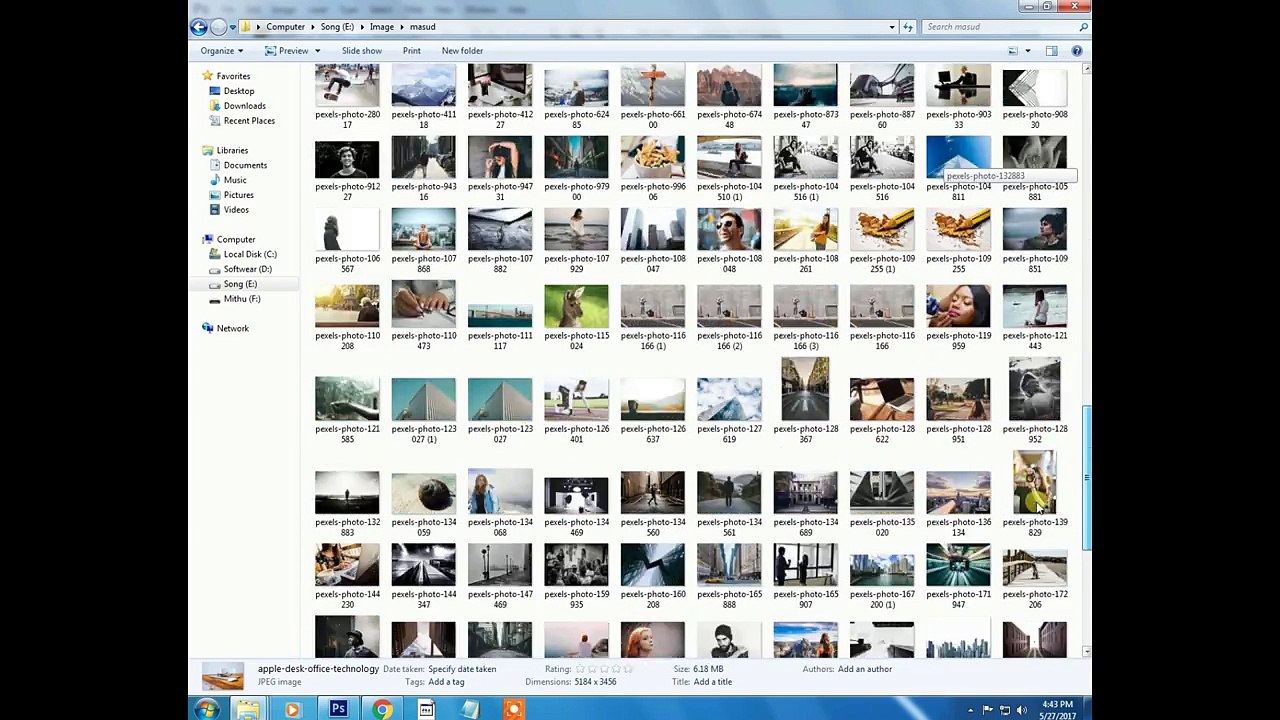
Task: Select kangaroo thumbnail pexels-photo-115024
Action: pos(576,306)
